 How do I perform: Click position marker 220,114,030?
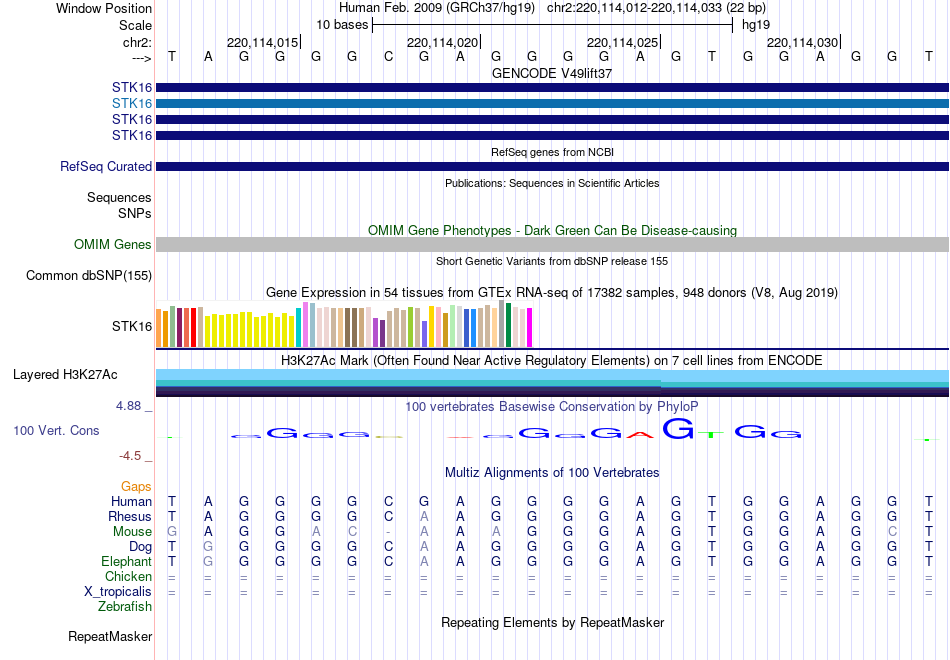click(802, 42)
